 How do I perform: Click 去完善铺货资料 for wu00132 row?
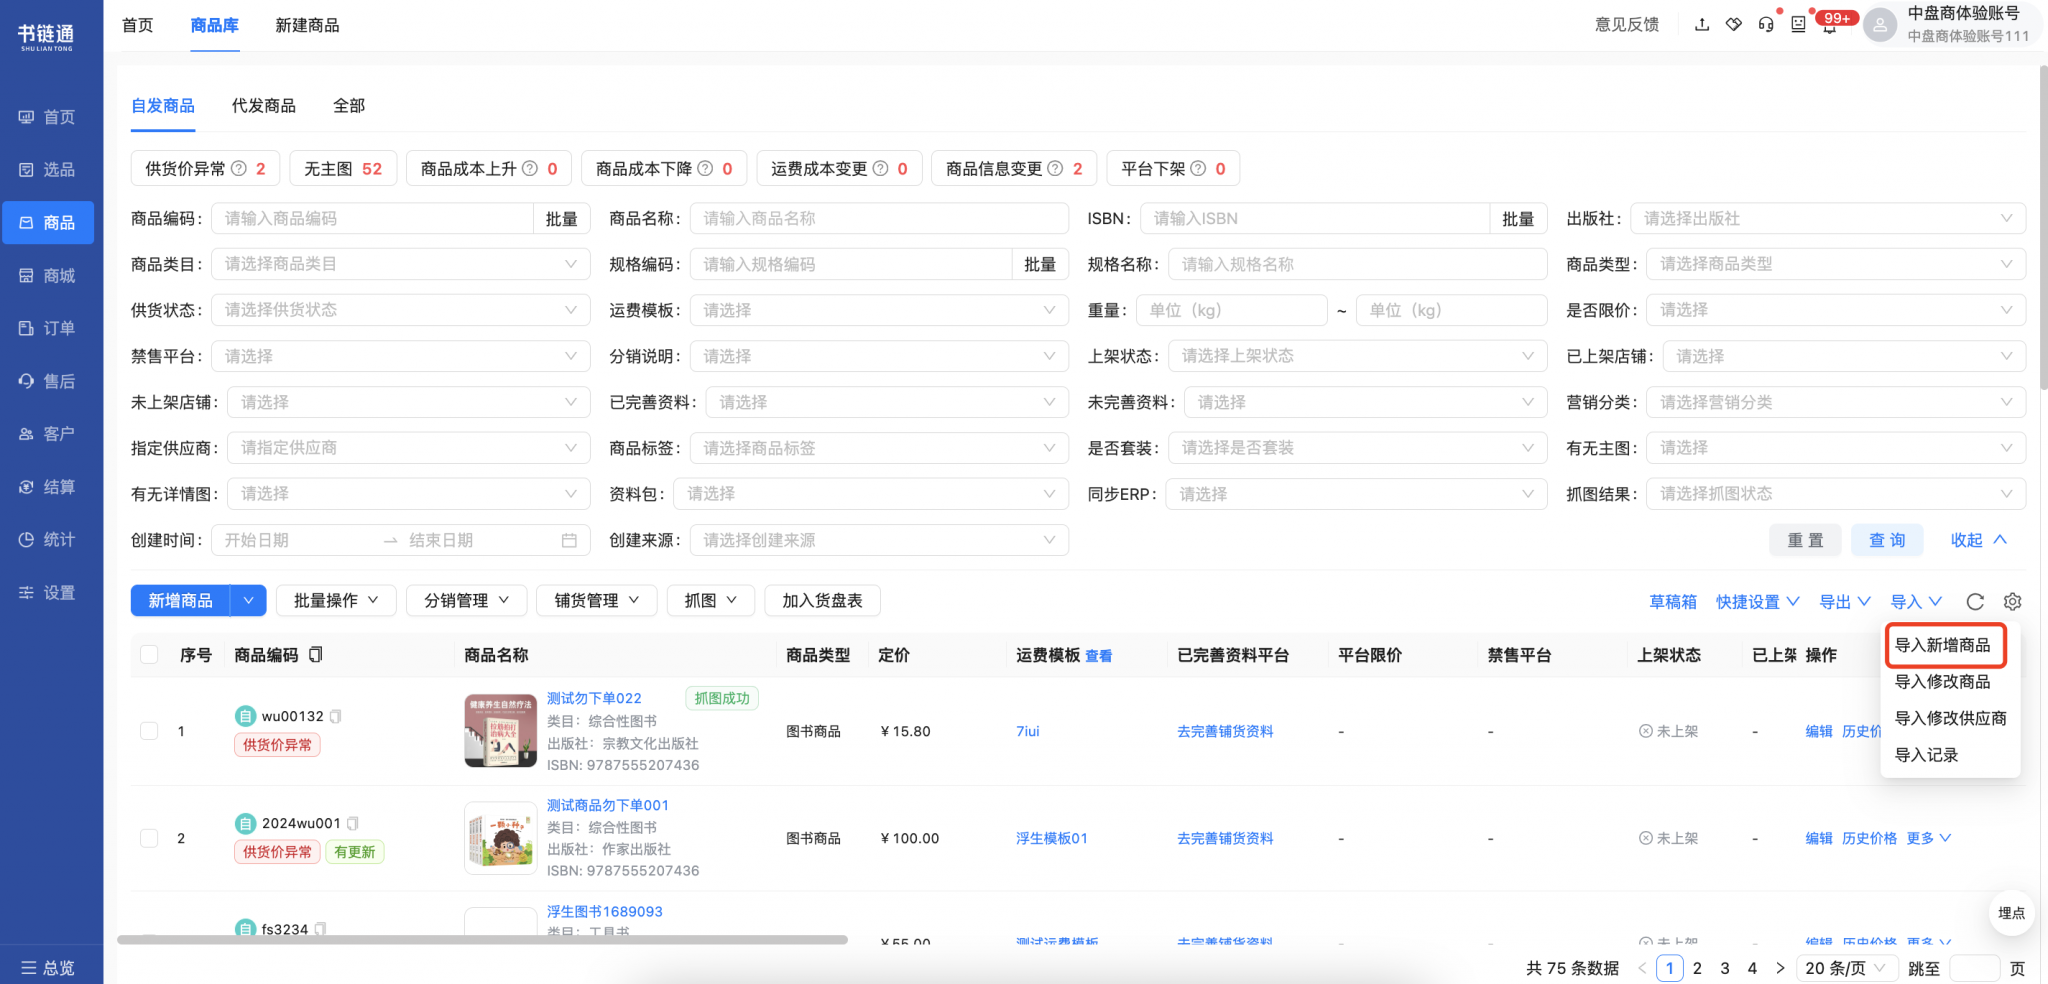coord(1225,731)
